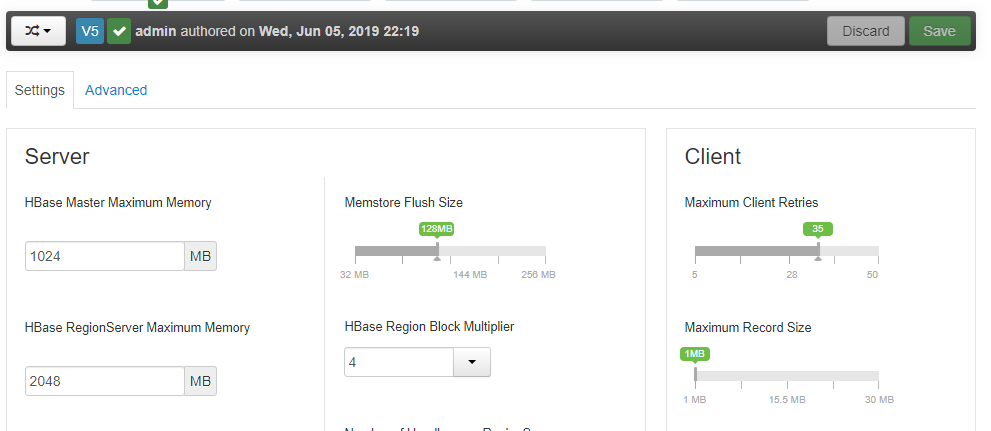Click the 35 Maximum Client Retries tooltip
991x431 pixels.
818,229
